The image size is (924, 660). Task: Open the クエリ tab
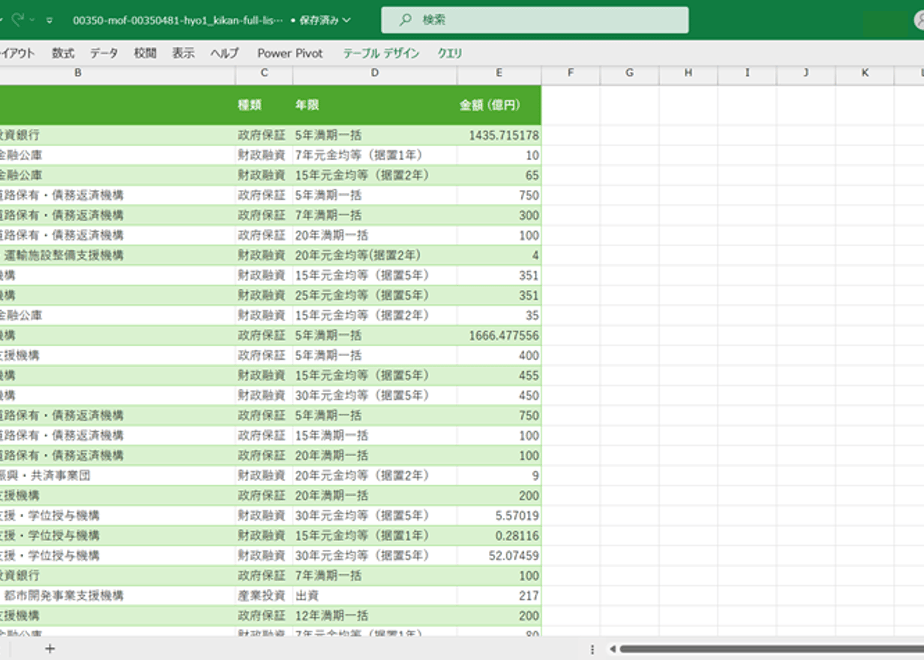click(450, 53)
